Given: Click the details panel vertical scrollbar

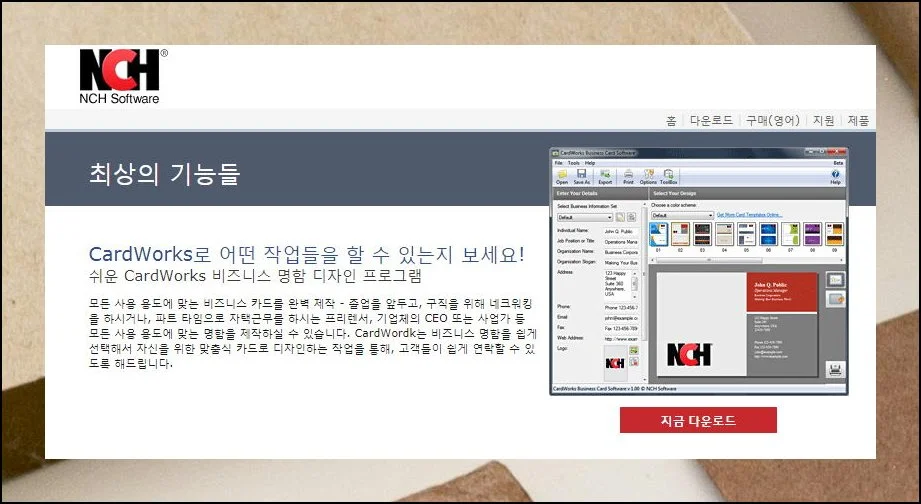Looking at the screenshot, I should [644, 291].
